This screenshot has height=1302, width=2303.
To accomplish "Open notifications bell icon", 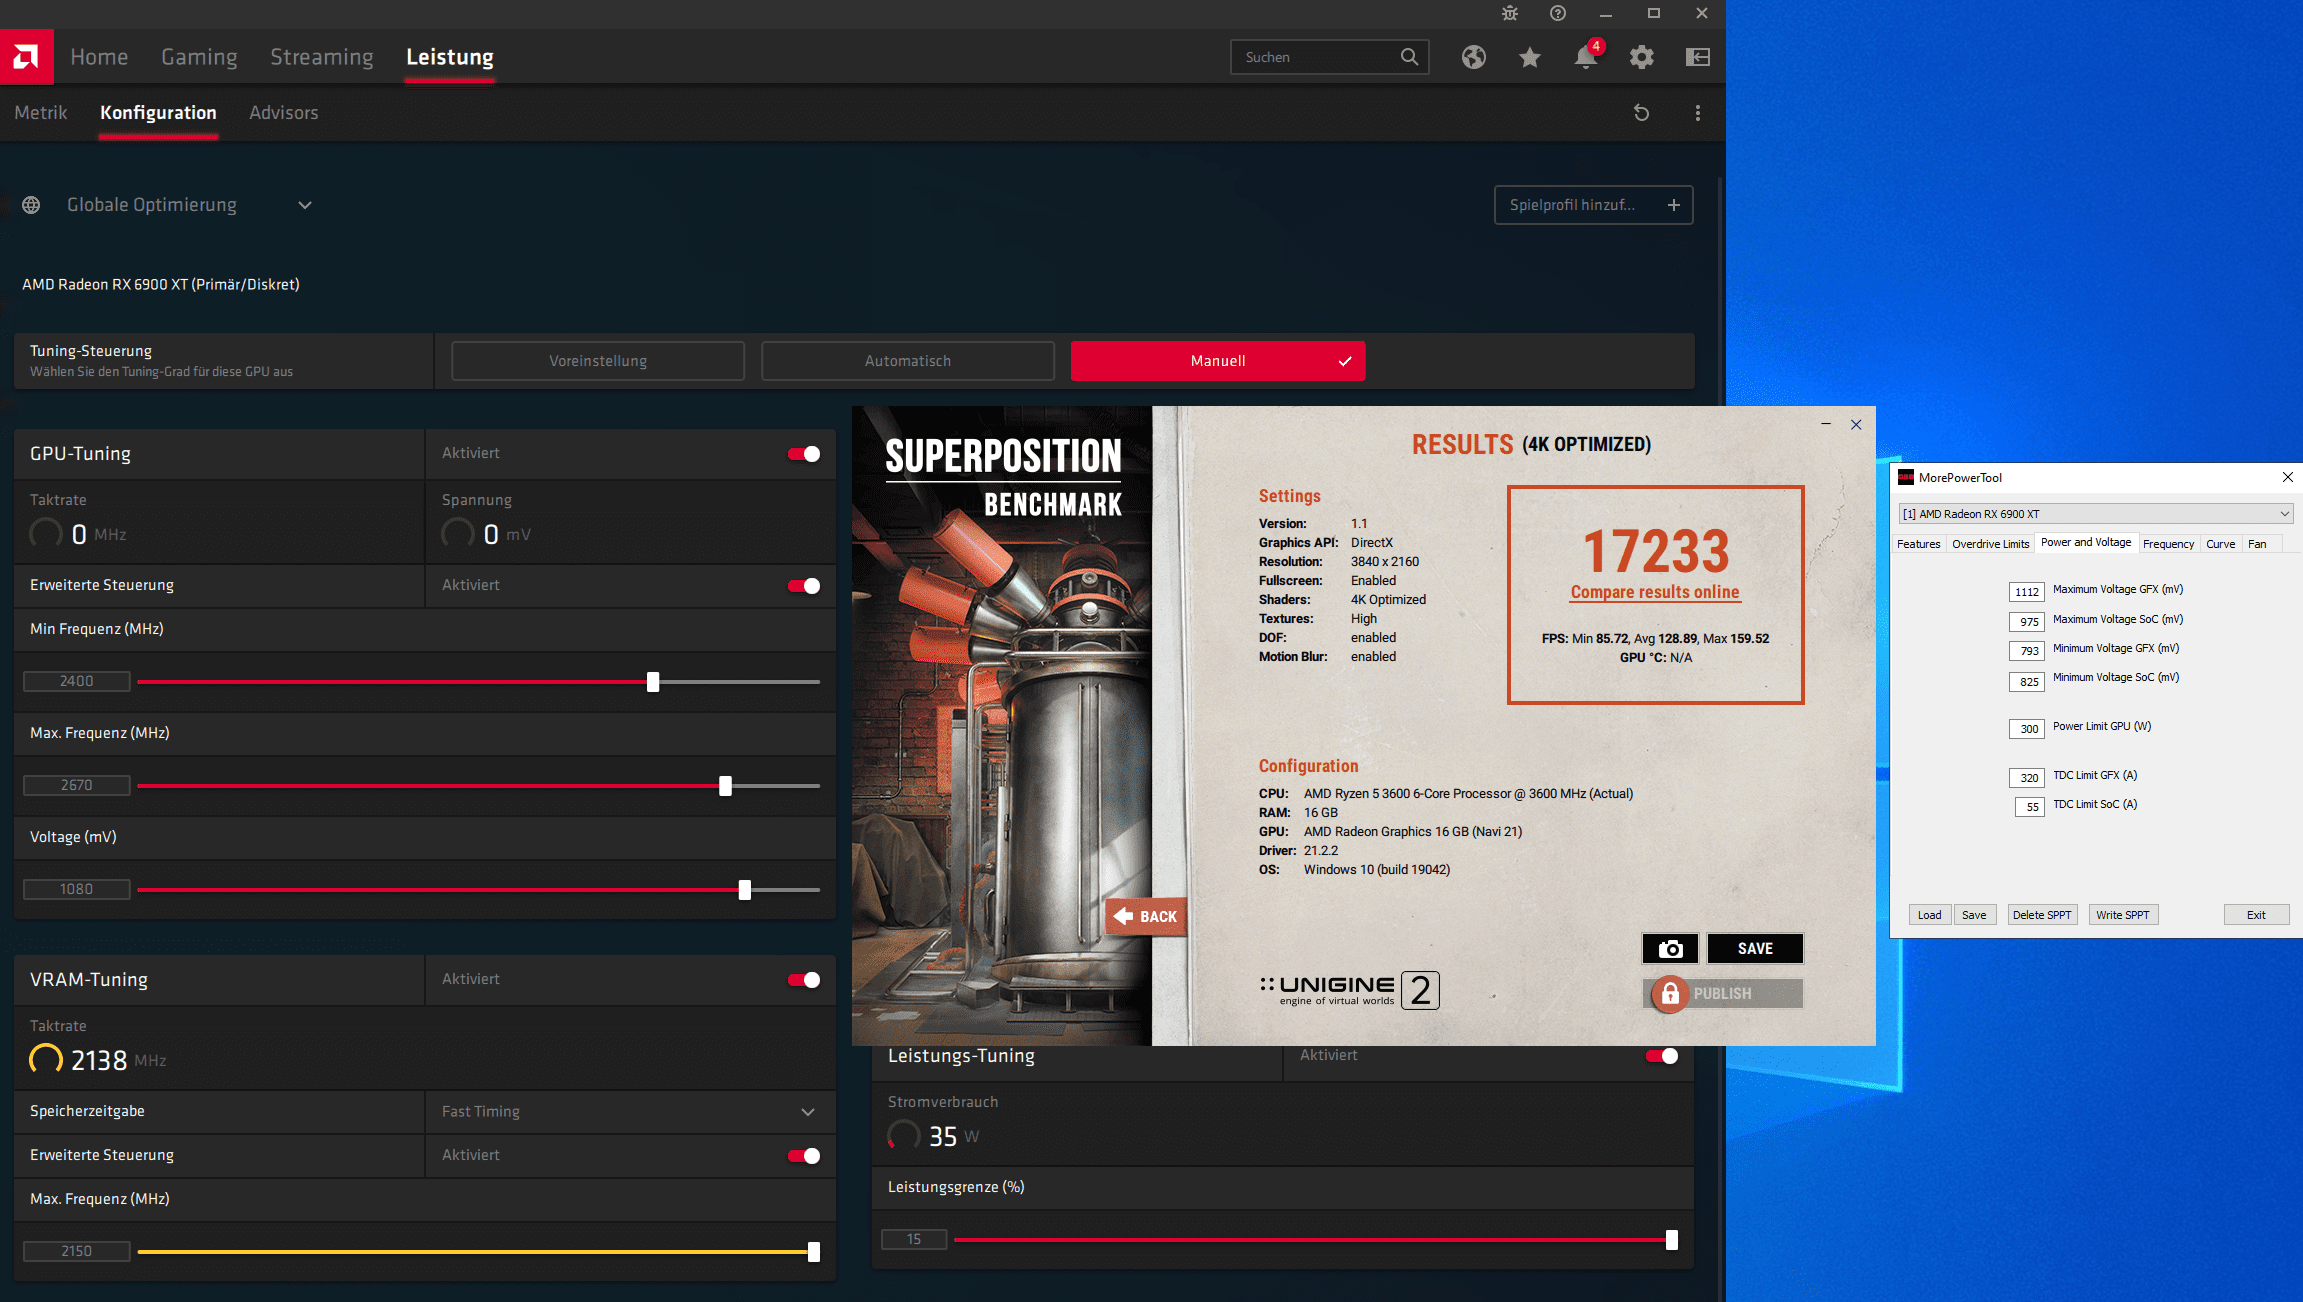I will tap(1585, 57).
